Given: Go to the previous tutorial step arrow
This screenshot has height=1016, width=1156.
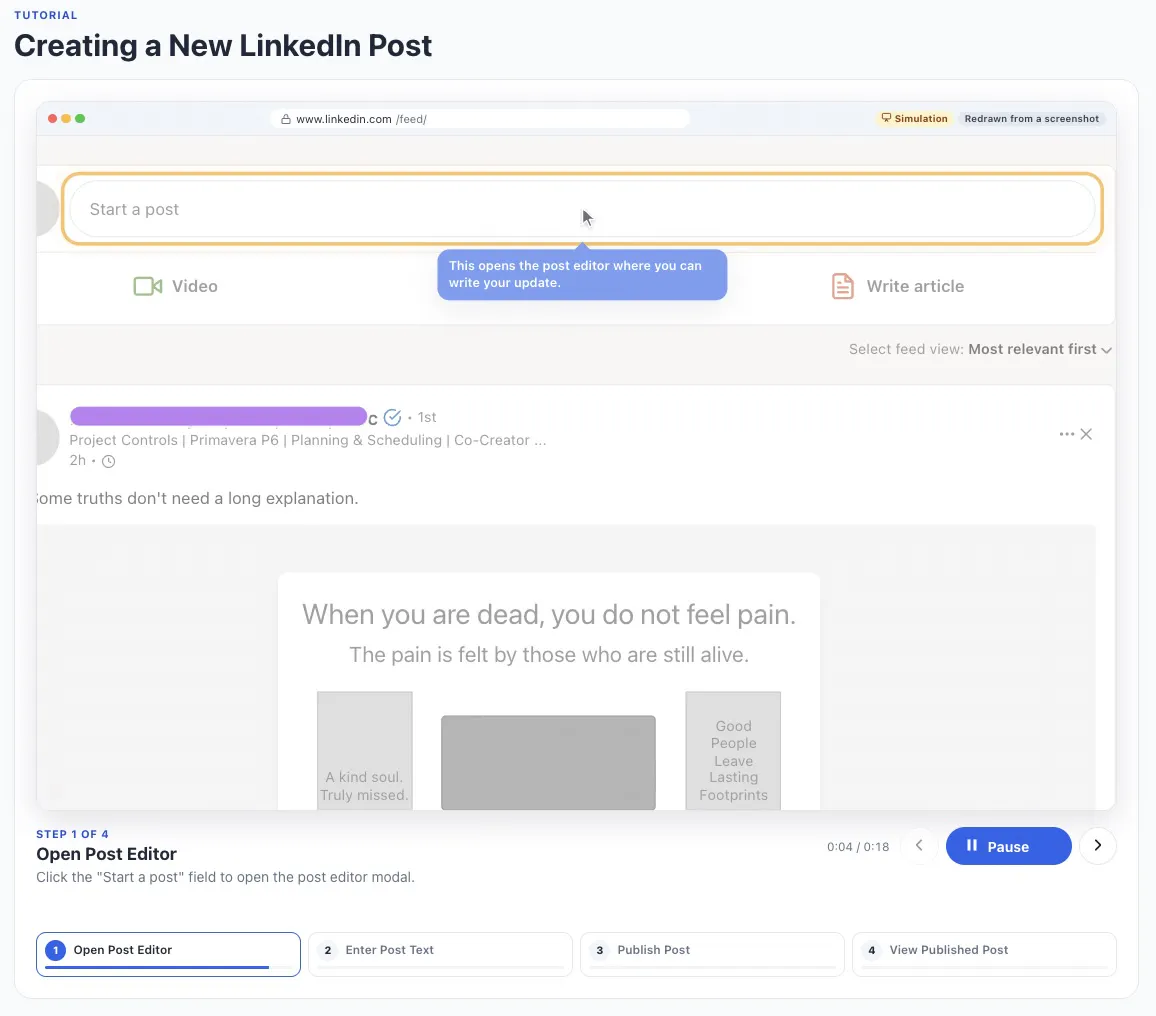Looking at the screenshot, I should [919, 846].
